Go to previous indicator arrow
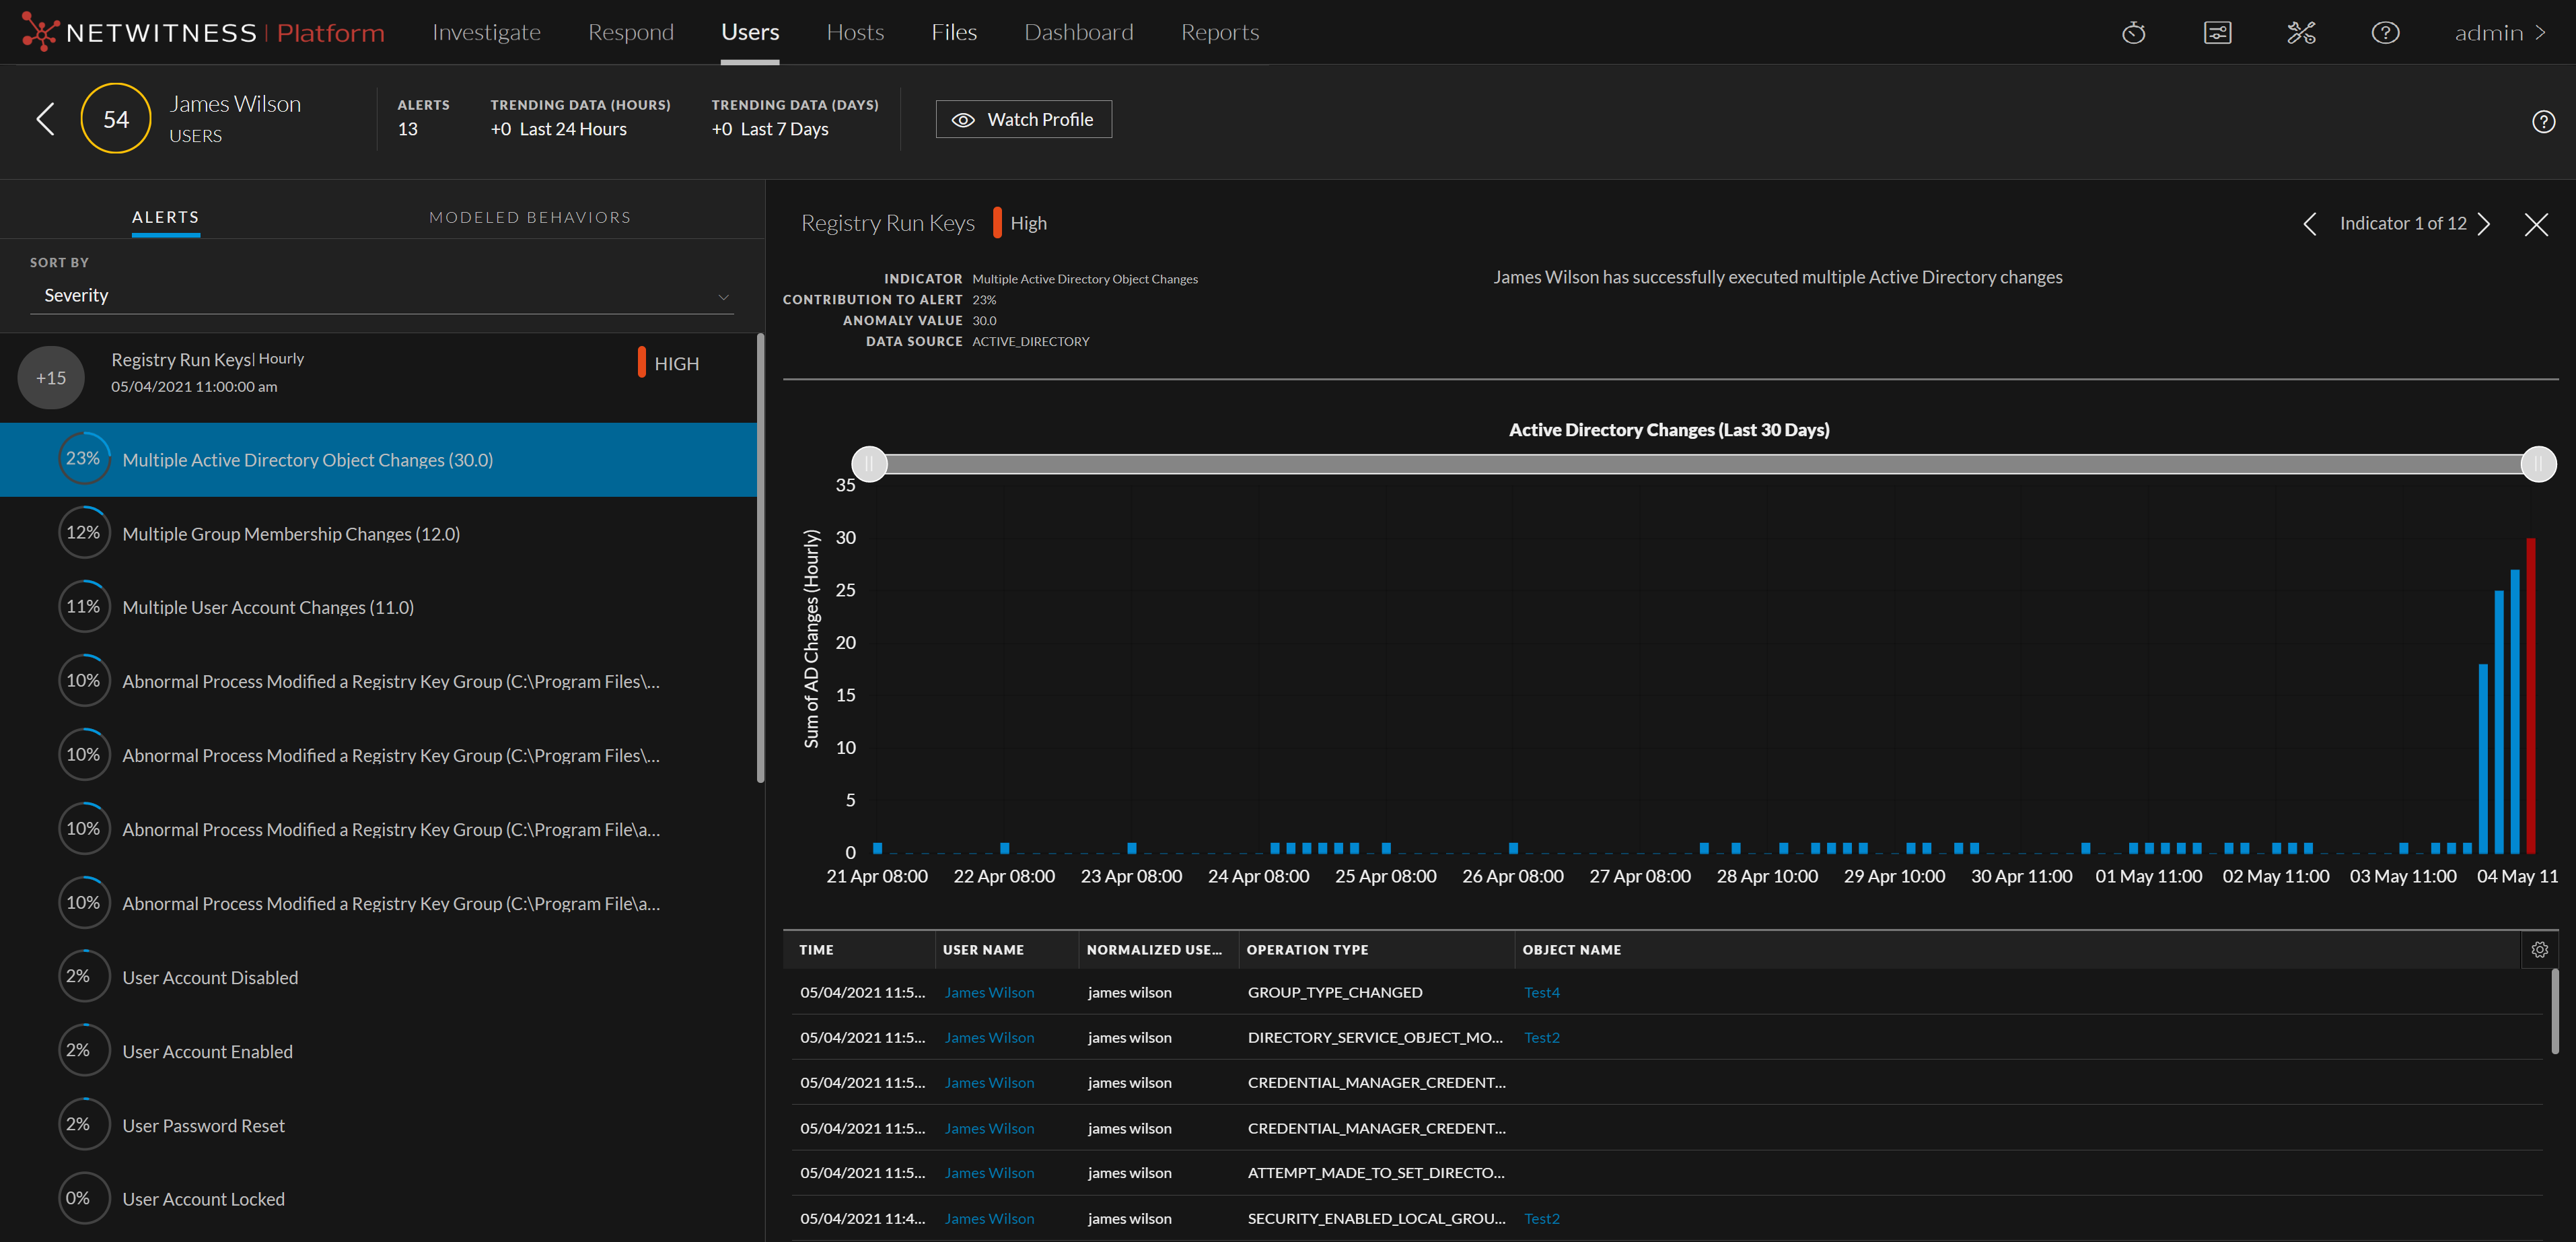Image resolution: width=2576 pixels, height=1242 pixels. point(2309,224)
